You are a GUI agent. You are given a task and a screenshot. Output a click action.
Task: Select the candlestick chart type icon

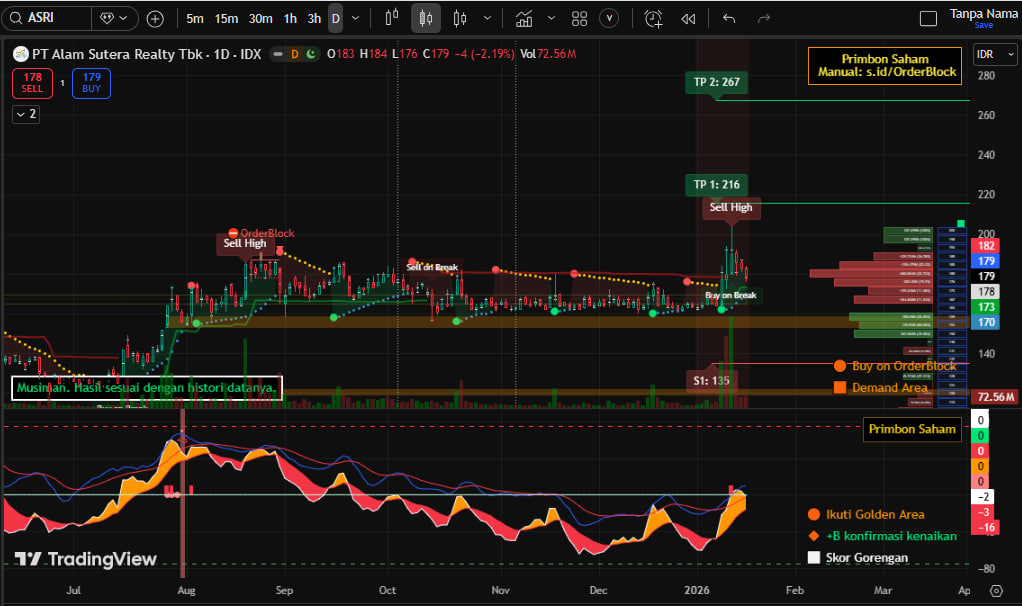coord(426,18)
